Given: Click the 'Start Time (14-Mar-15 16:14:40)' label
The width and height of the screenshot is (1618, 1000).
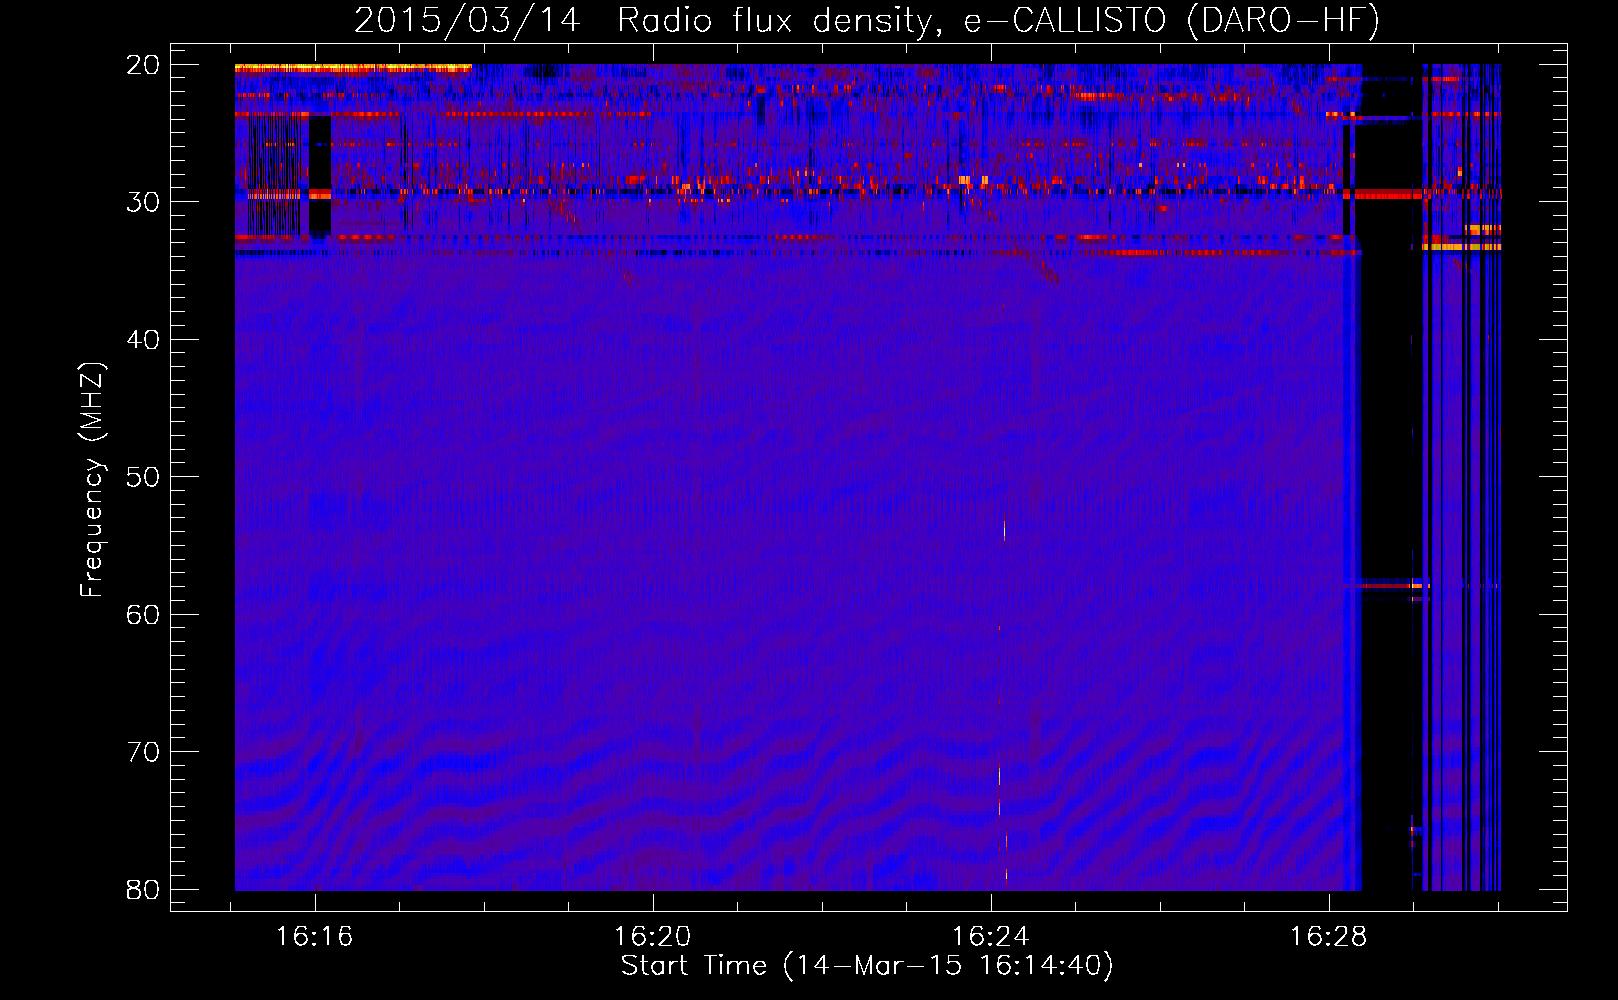Looking at the screenshot, I should [867, 966].
